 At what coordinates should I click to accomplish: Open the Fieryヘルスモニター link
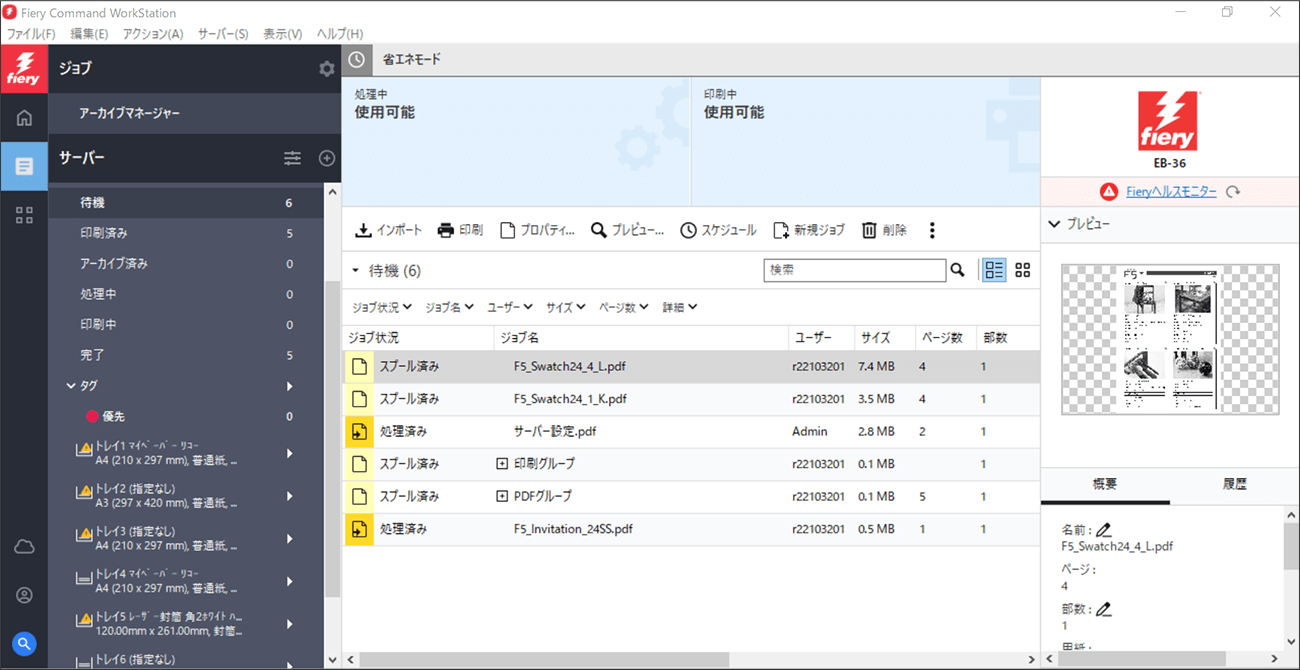(x=1170, y=191)
